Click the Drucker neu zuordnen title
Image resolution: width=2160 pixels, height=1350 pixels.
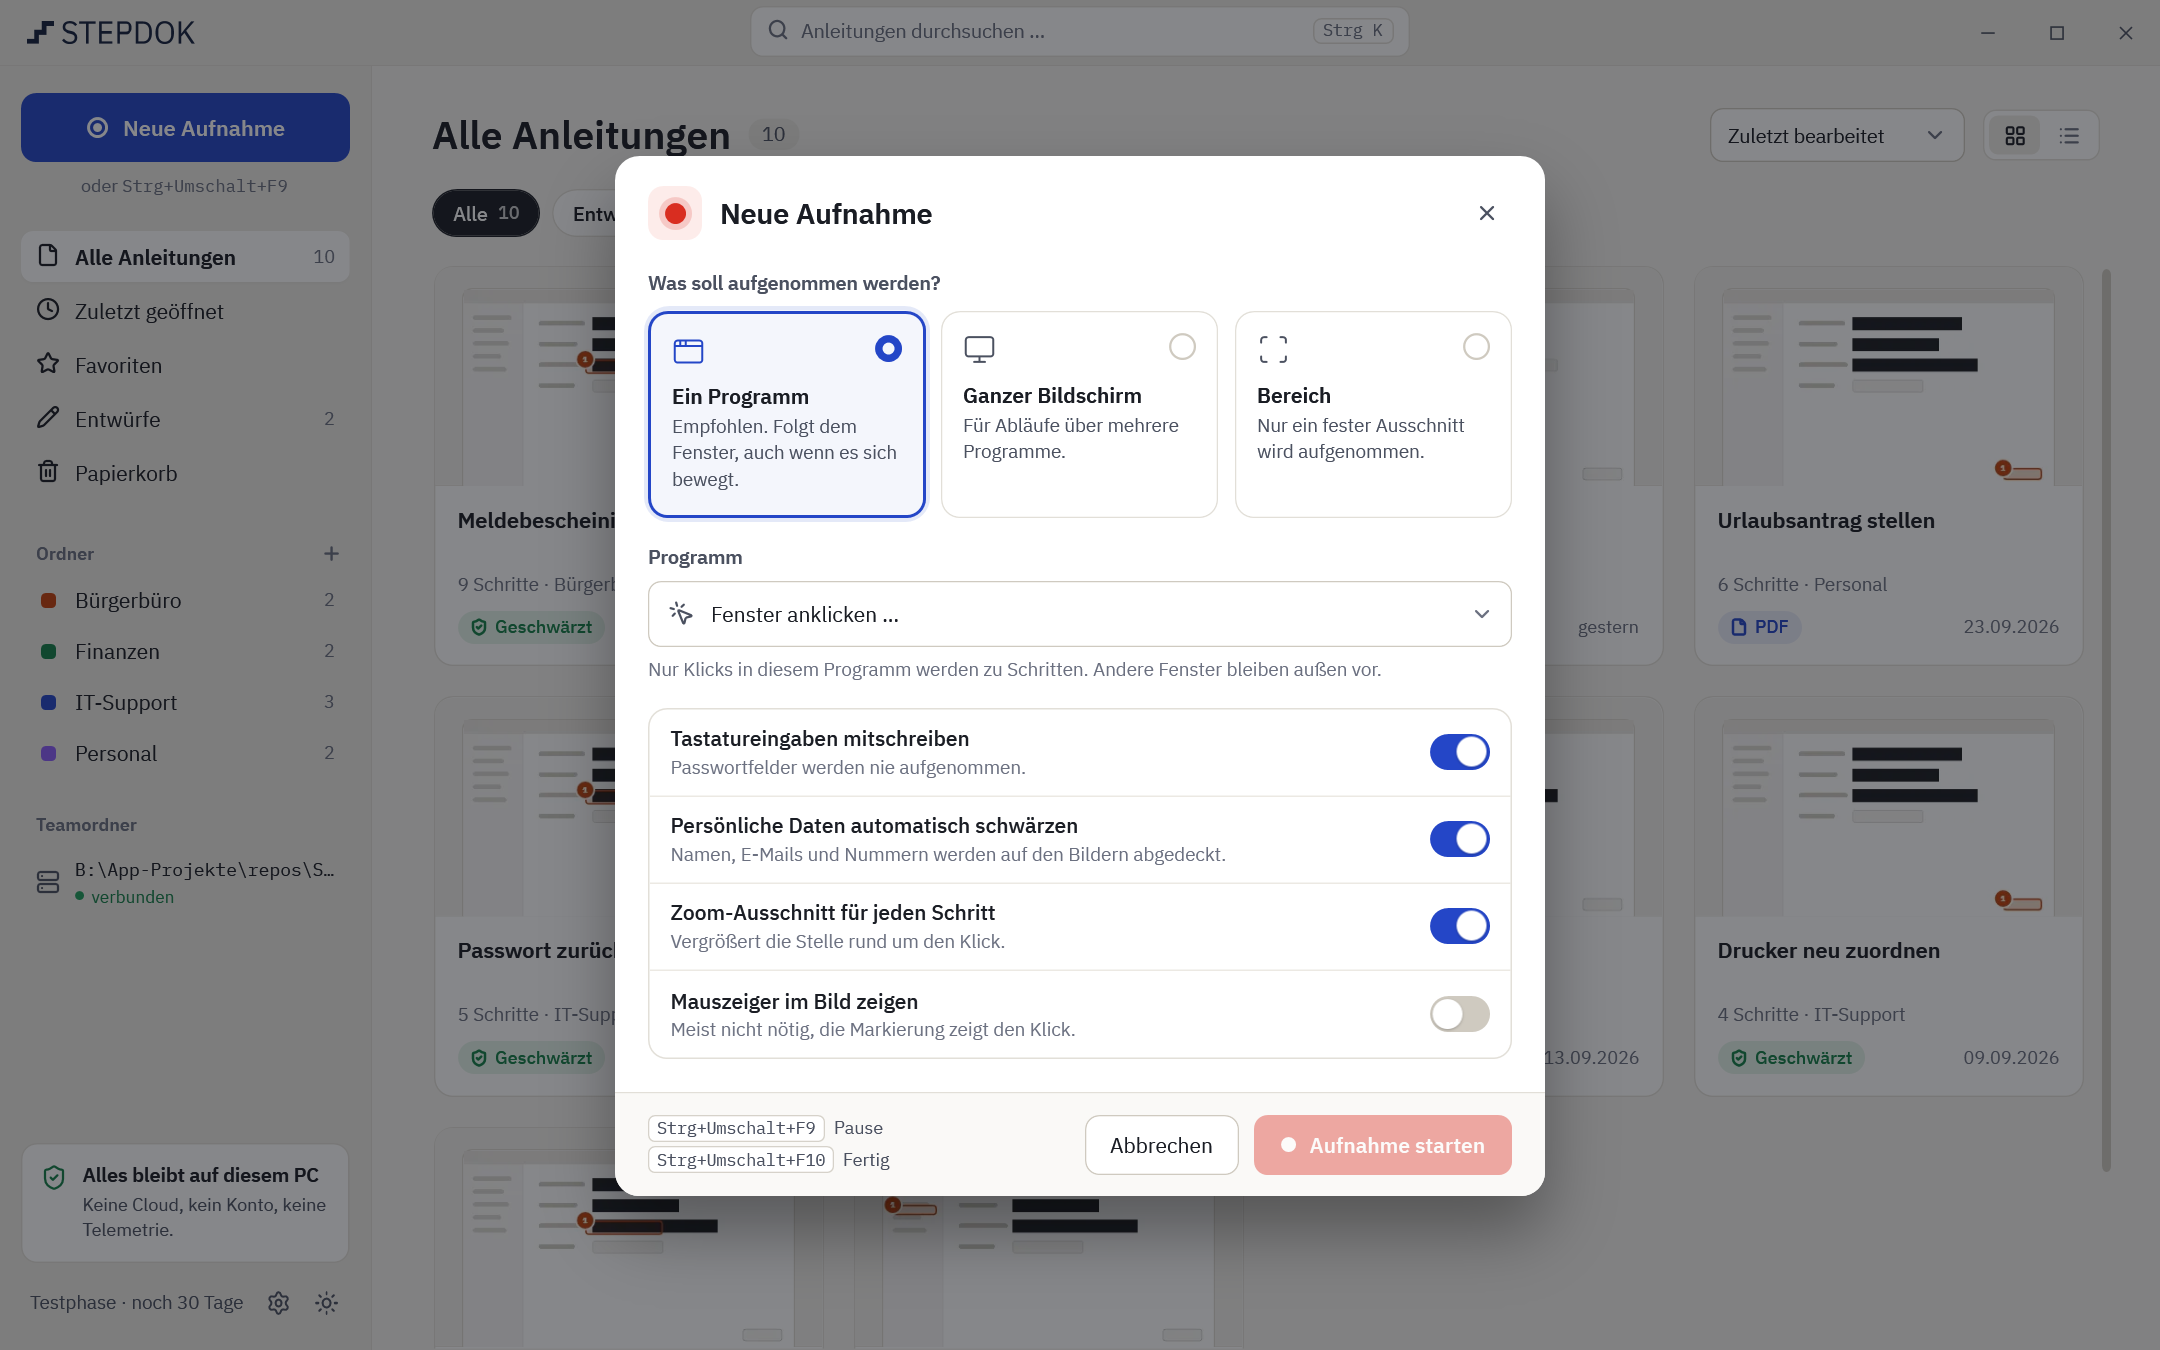point(1828,950)
